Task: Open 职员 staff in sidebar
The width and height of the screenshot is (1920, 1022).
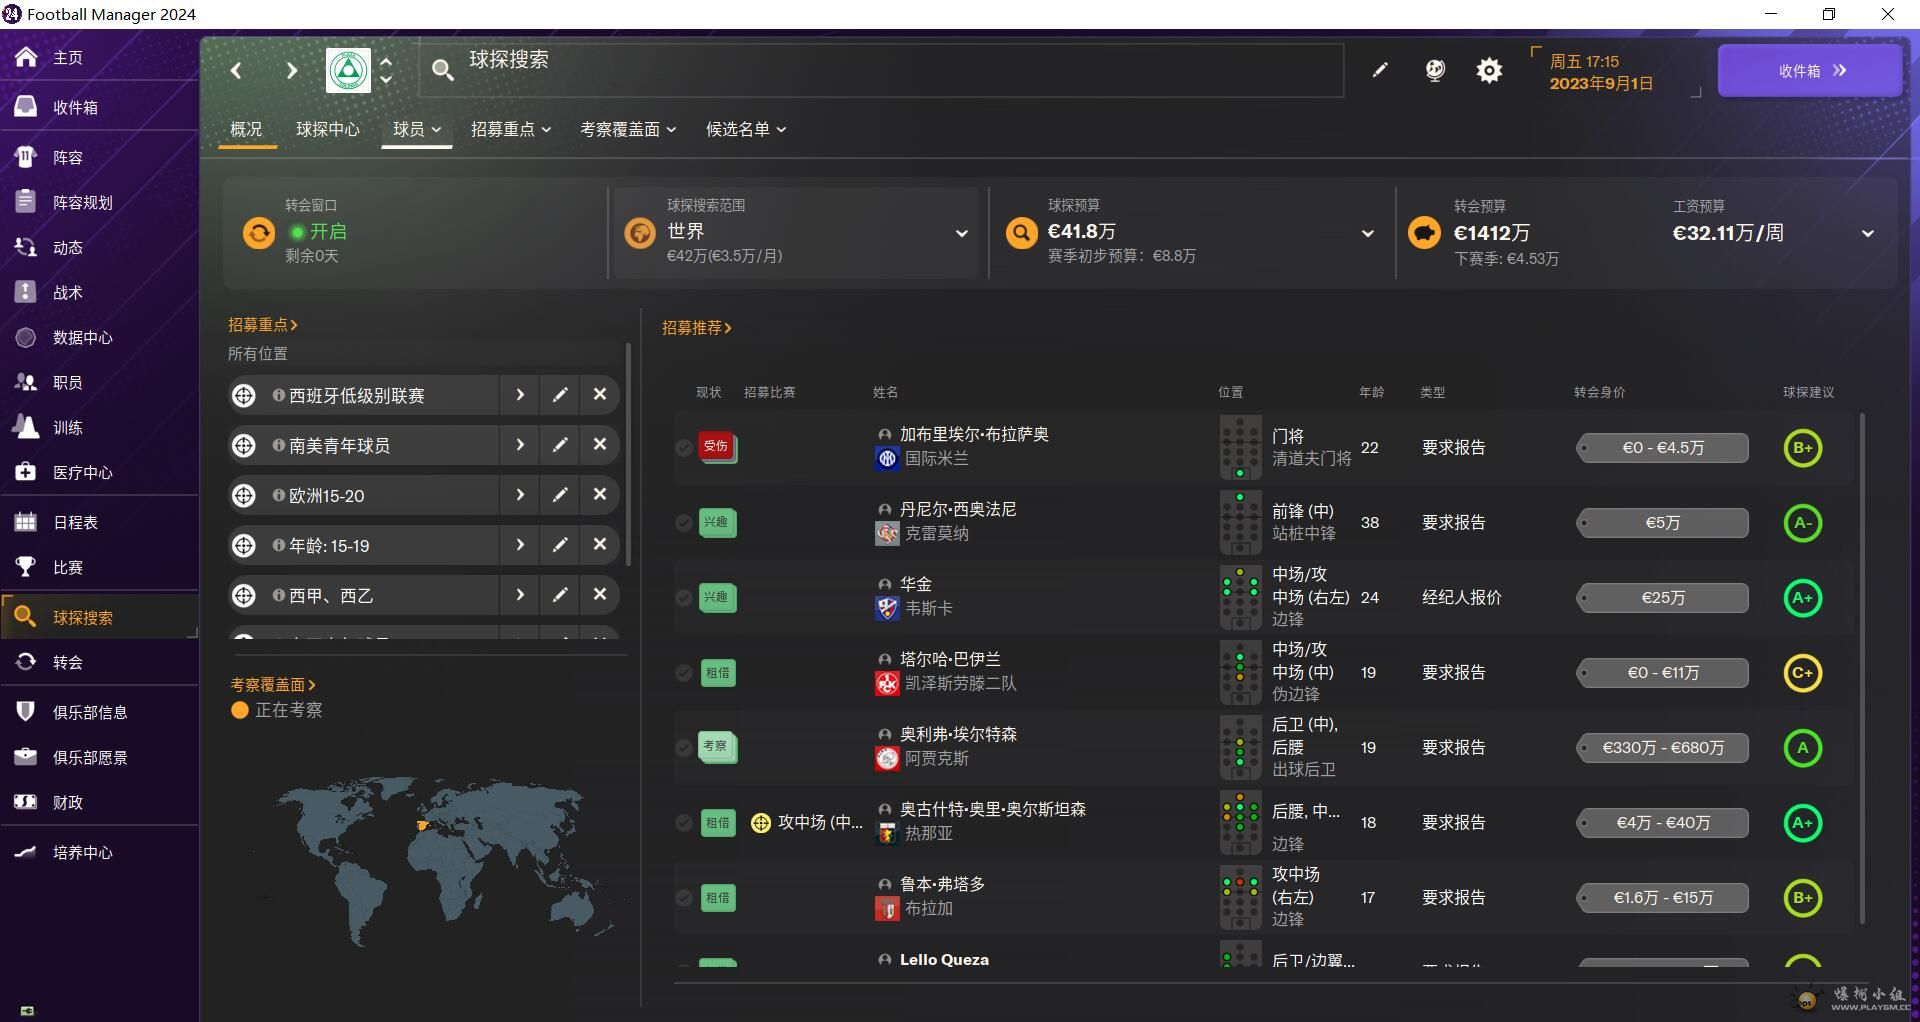Action: (x=100, y=382)
